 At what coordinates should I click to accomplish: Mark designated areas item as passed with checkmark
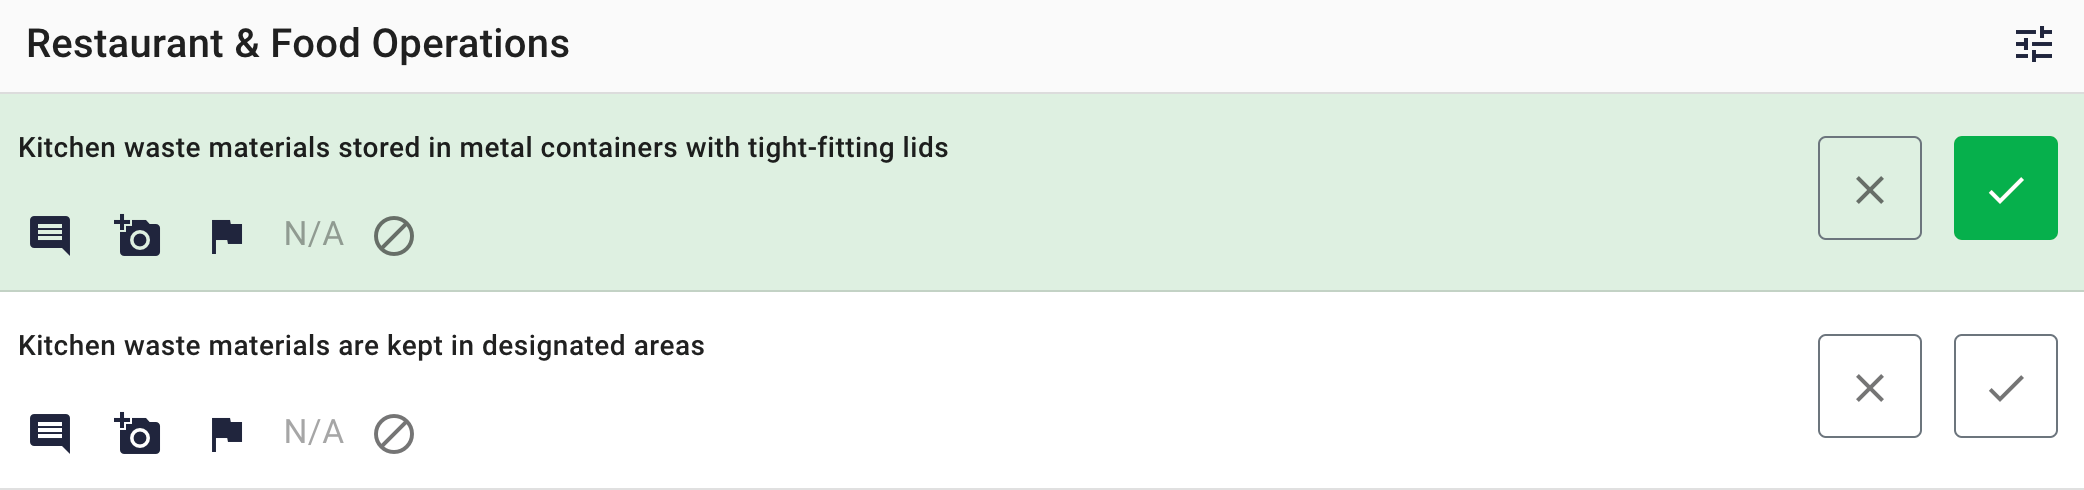pos(2006,386)
